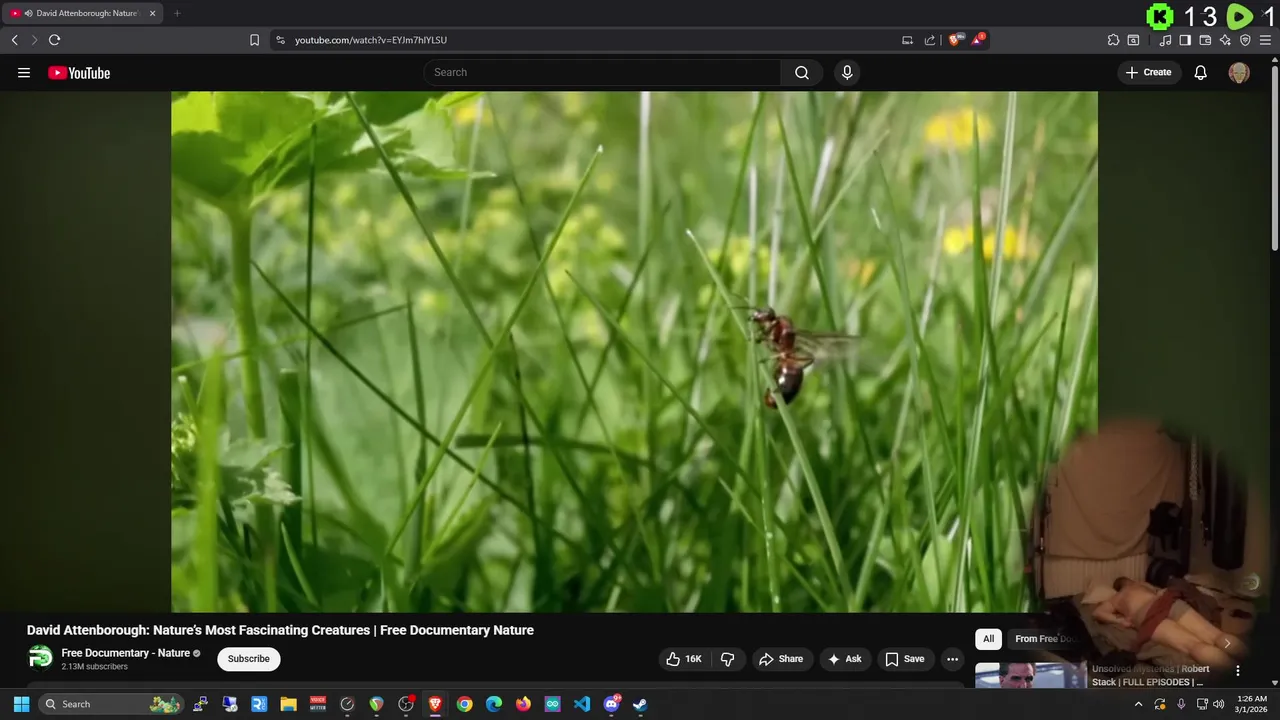This screenshot has width=1280, height=720.
Task: Click the share page icon in address bar
Action: click(x=930, y=40)
